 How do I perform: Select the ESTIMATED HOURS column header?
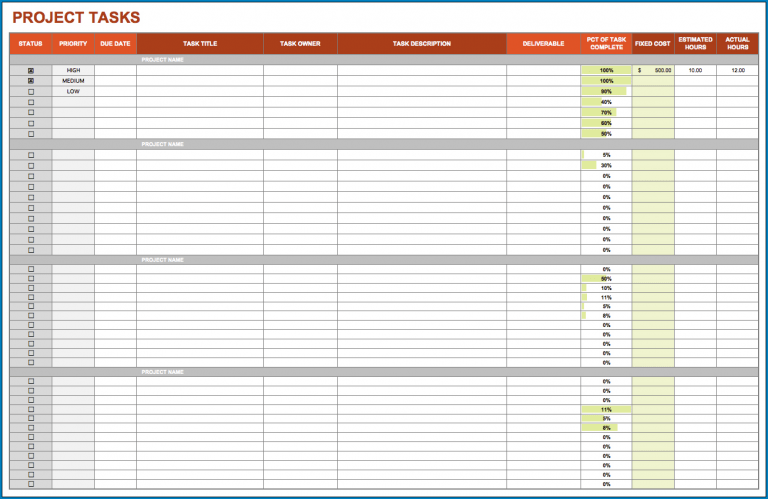coord(695,44)
